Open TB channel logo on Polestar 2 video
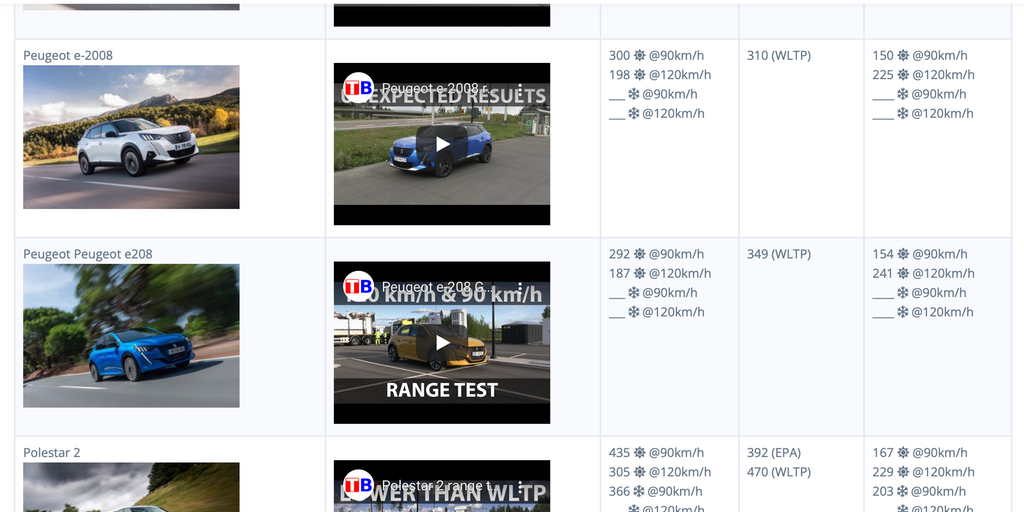Viewport: 1024px width, 512px height. [358, 485]
